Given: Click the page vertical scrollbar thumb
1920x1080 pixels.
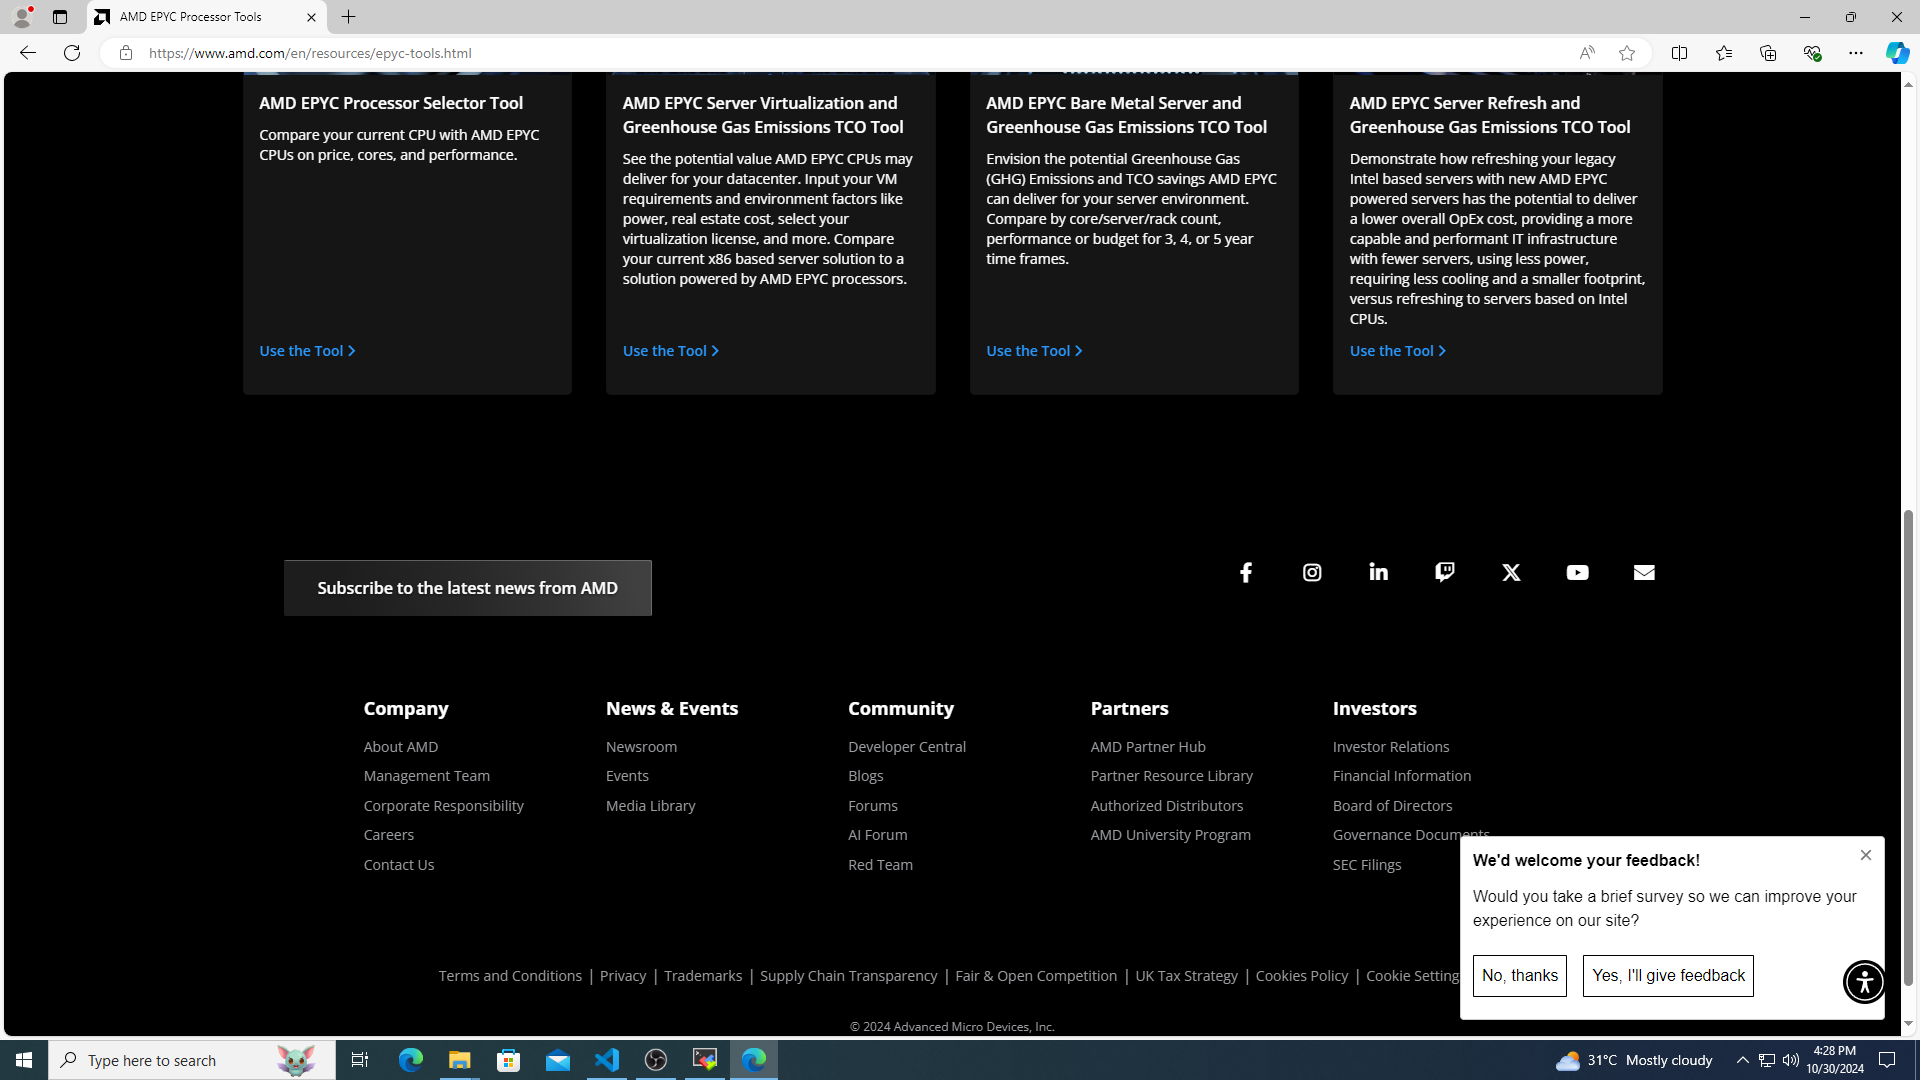Looking at the screenshot, I should (x=1908, y=748).
